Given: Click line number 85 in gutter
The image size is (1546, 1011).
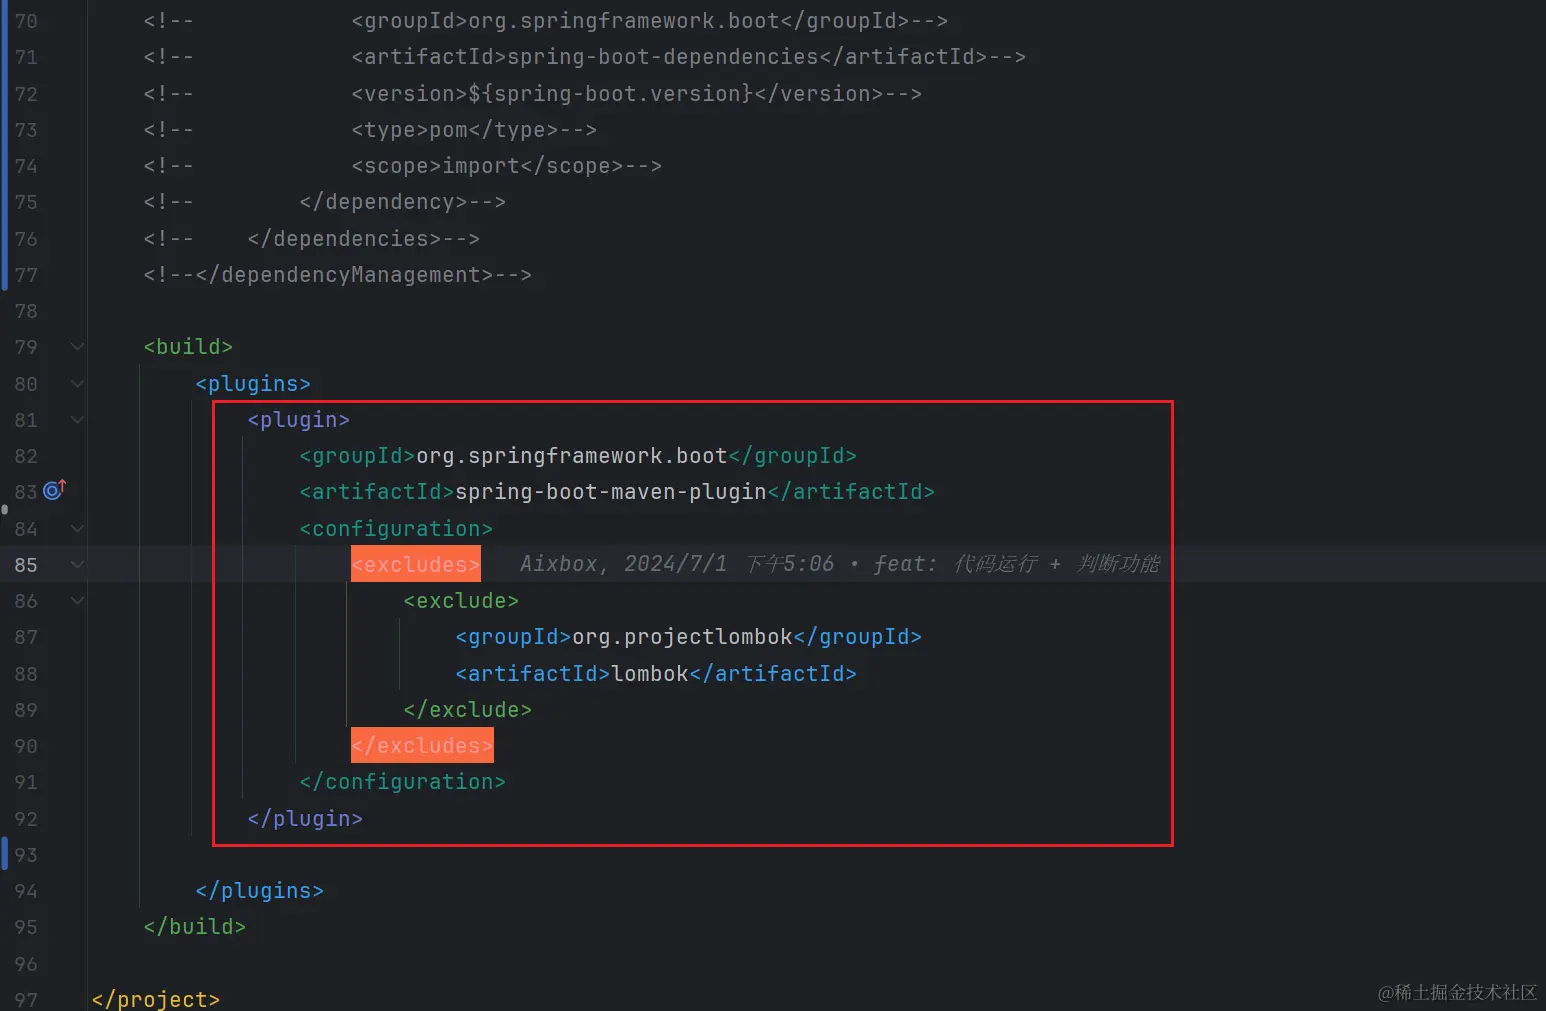Looking at the screenshot, I should [26, 565].
